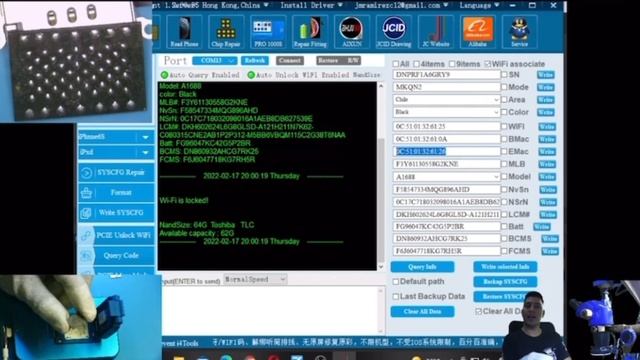Click Write button for WIFI row

(x=547, y=127)
